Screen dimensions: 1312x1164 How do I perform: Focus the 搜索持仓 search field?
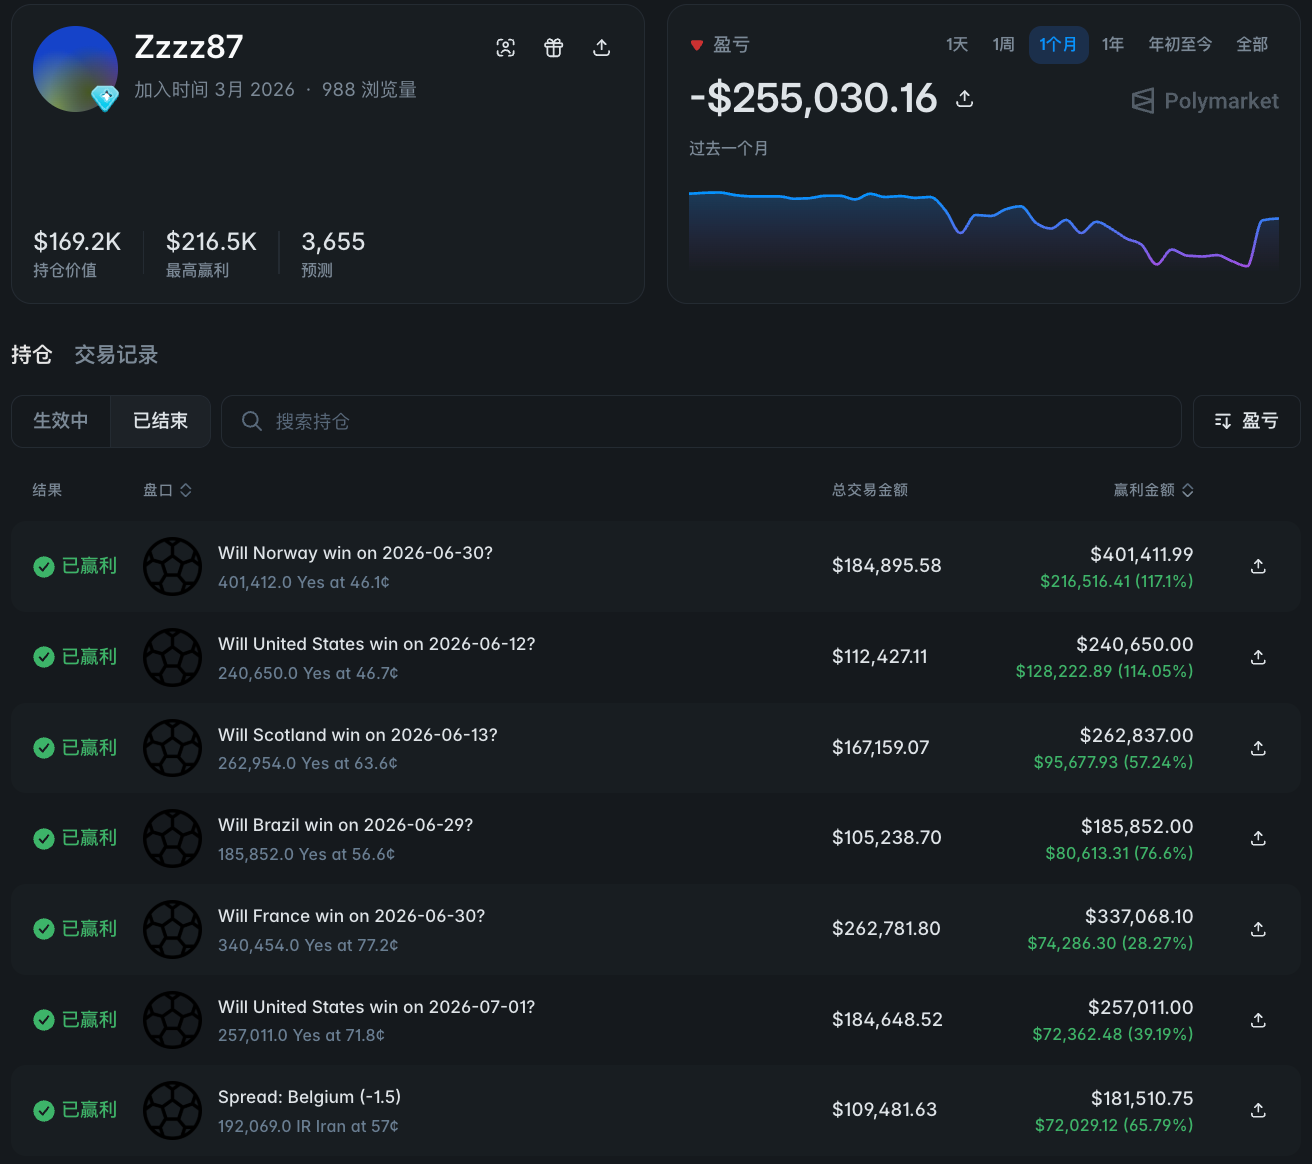pos(701,421)
